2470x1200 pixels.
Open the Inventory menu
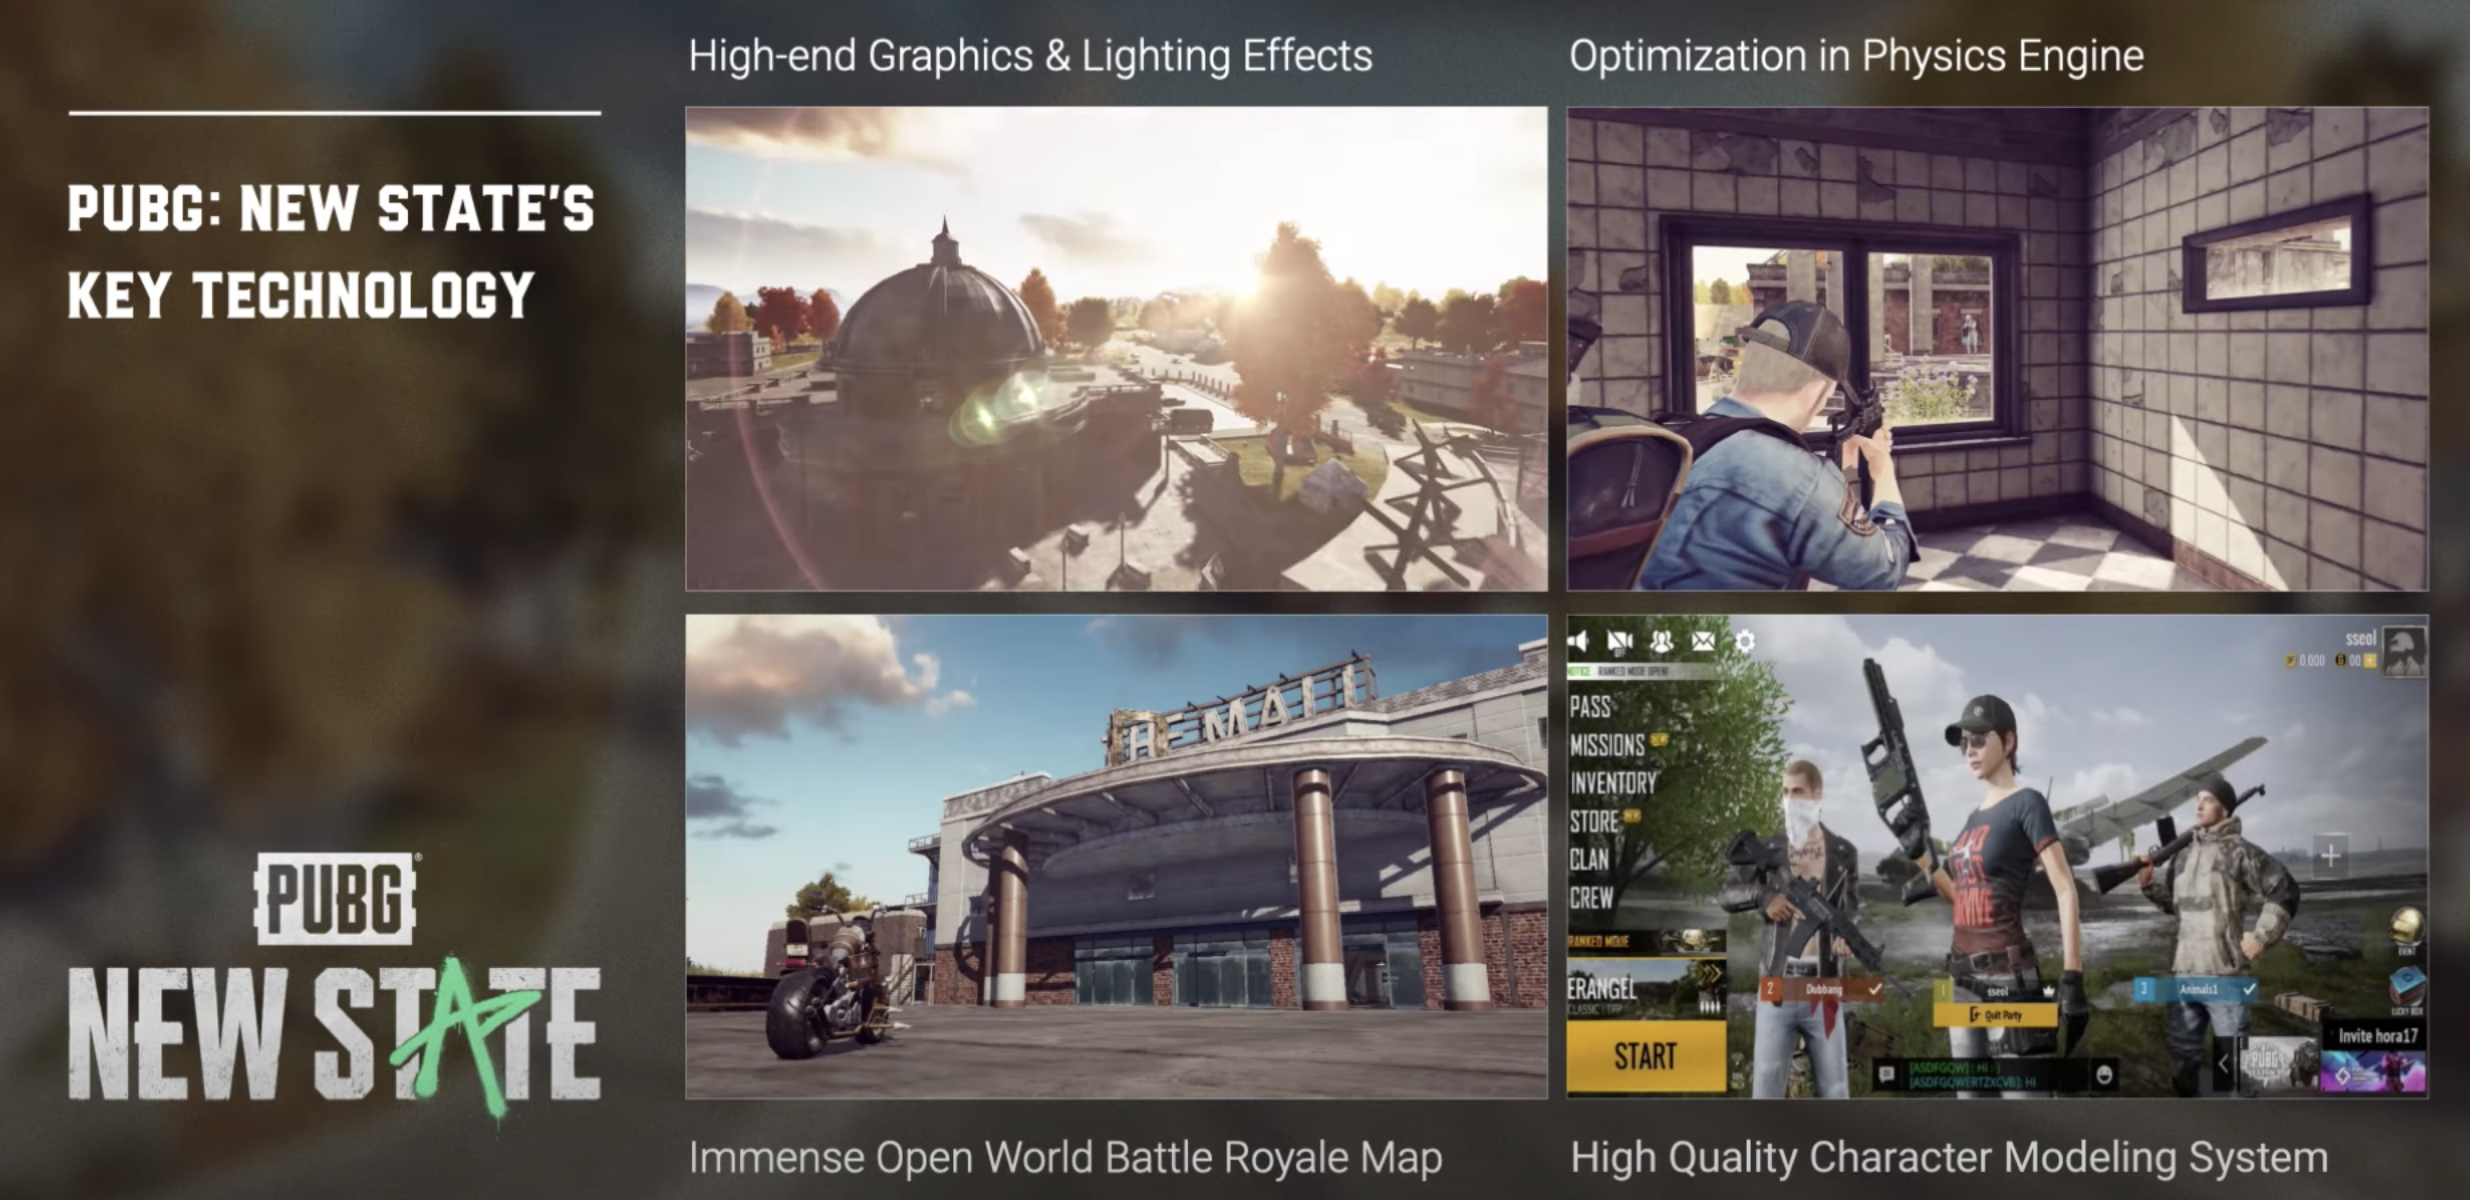click(1613, 783)
